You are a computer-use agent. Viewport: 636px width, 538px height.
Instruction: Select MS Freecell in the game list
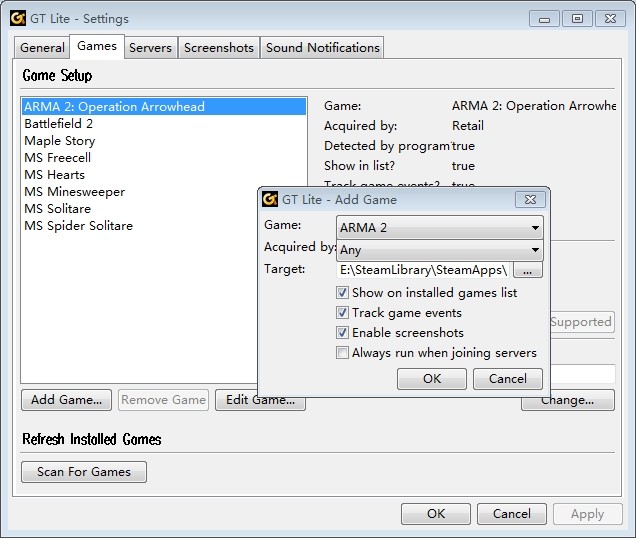[164, 157]
